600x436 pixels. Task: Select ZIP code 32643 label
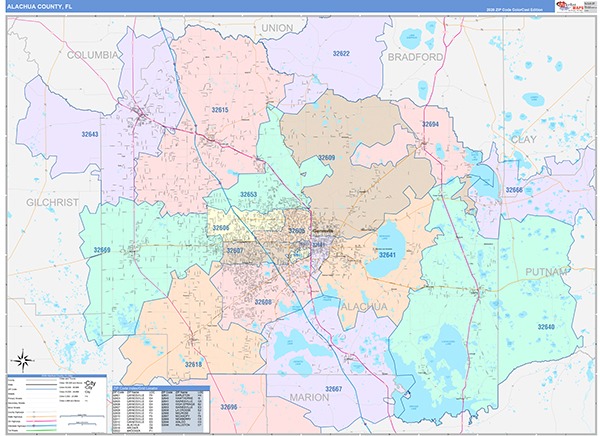91,133
